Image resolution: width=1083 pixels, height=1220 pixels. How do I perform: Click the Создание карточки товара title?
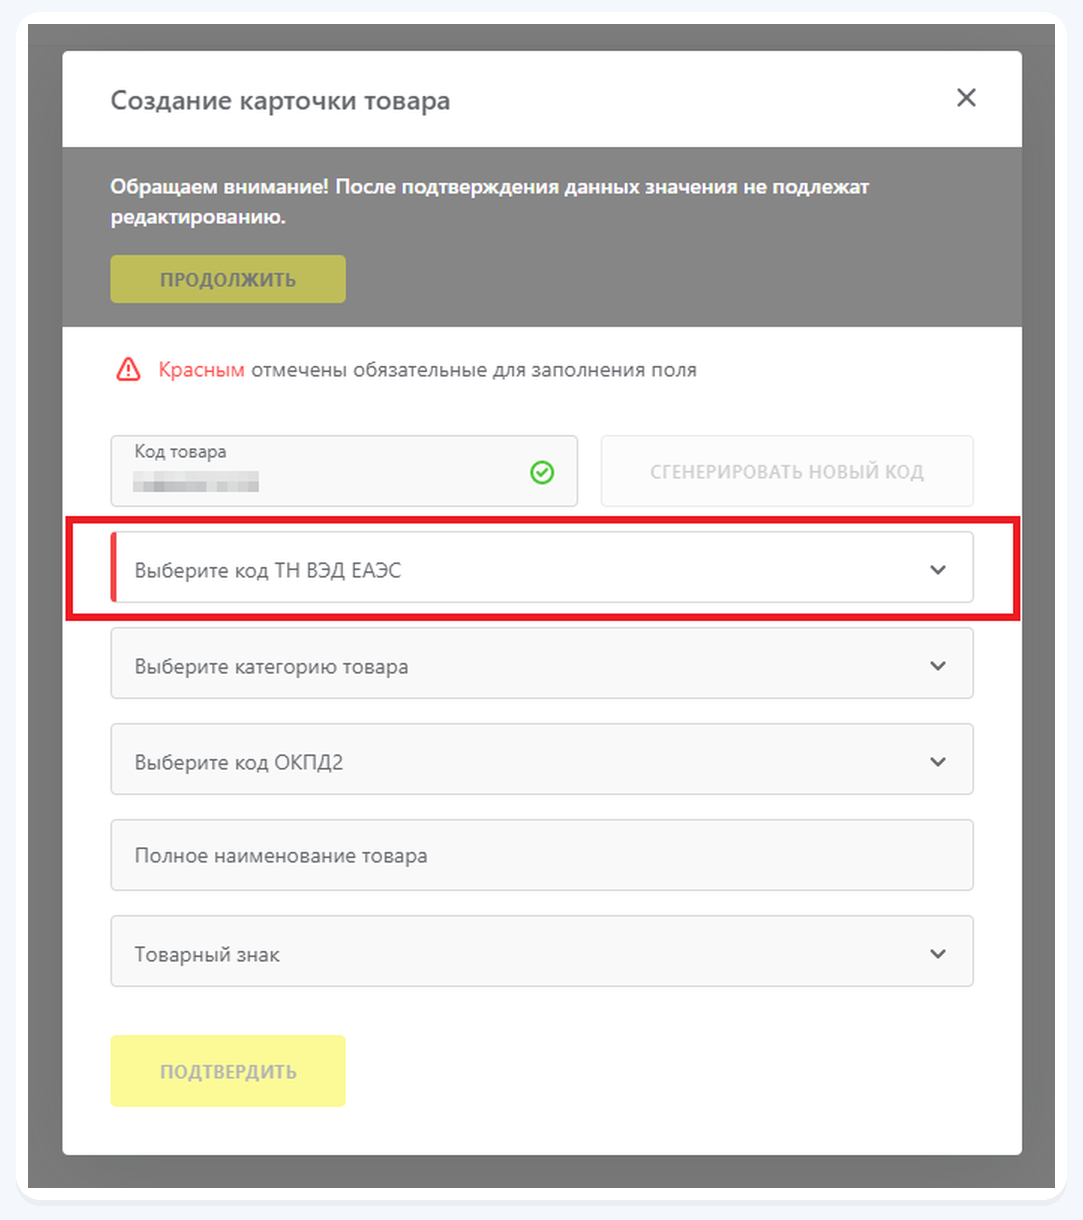tap(280, 101)
